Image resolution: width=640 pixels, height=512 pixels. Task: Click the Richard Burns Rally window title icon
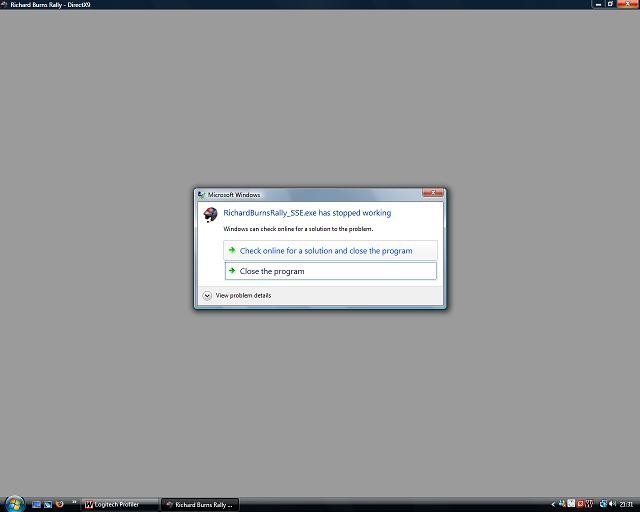click(x=4, y=4)
